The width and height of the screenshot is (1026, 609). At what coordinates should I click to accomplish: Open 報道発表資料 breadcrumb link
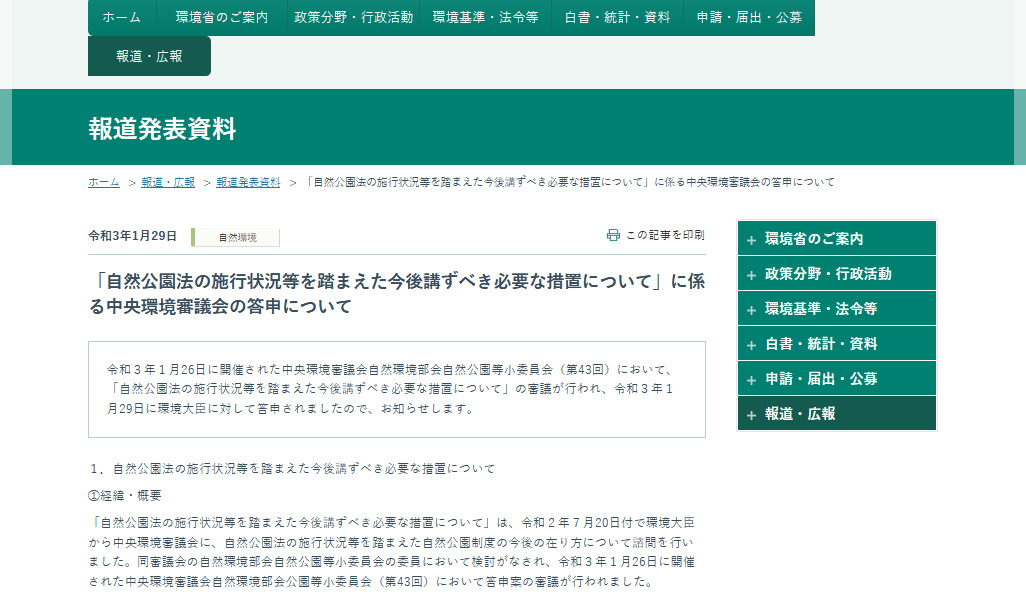click(x=248, y=182)
